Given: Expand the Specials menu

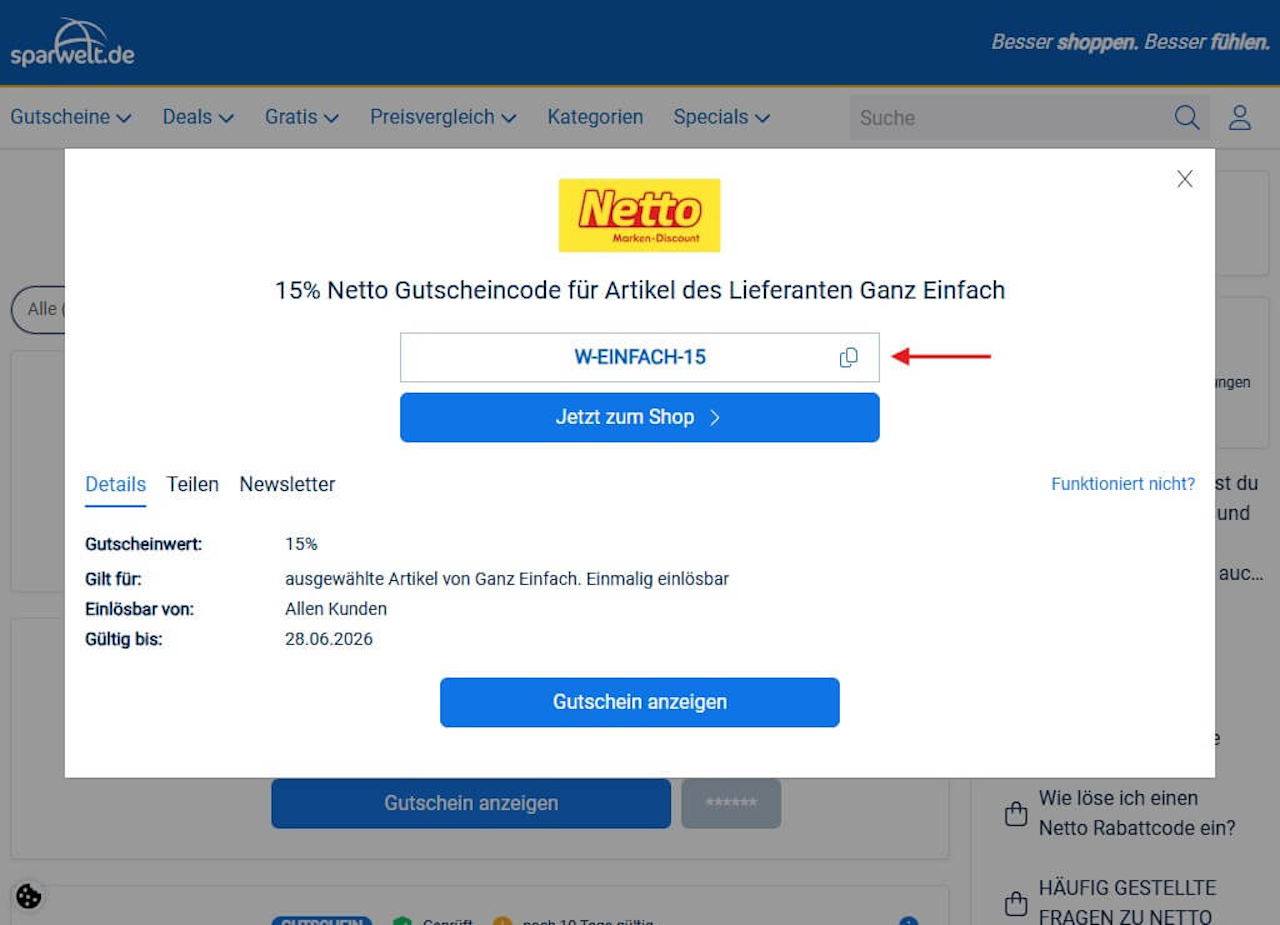Looking at the screenshot, I should 721,117.
